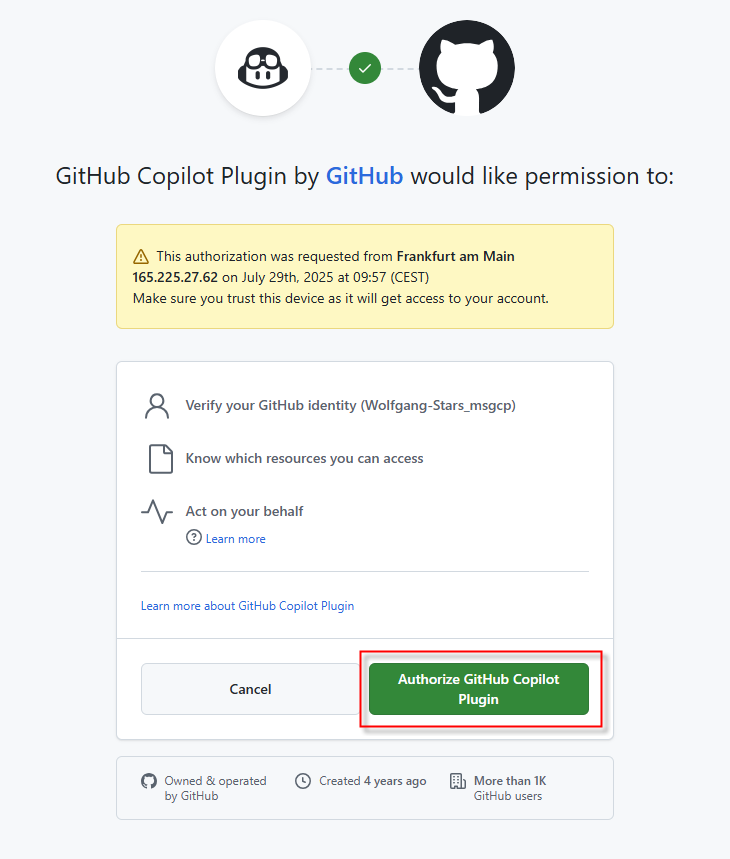This screenshot has height=859, width=730.
Task: Click More than 1K GitHub users text
Action: [510, 788]
